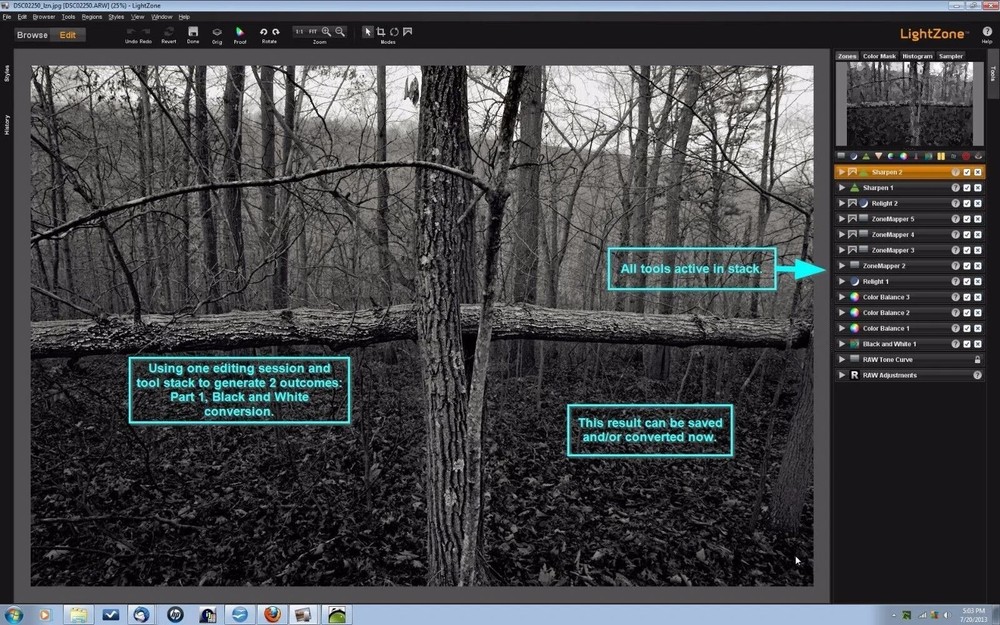Select the Crop mode icon
The width and height of the screenshot is (1000, 625).
[378, 30]
